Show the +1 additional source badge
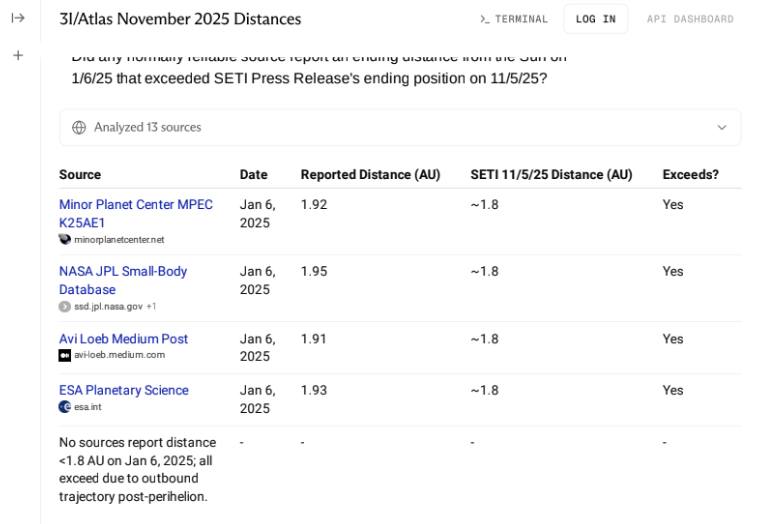The width and height of the screenshot is (760, 524). 151,306
